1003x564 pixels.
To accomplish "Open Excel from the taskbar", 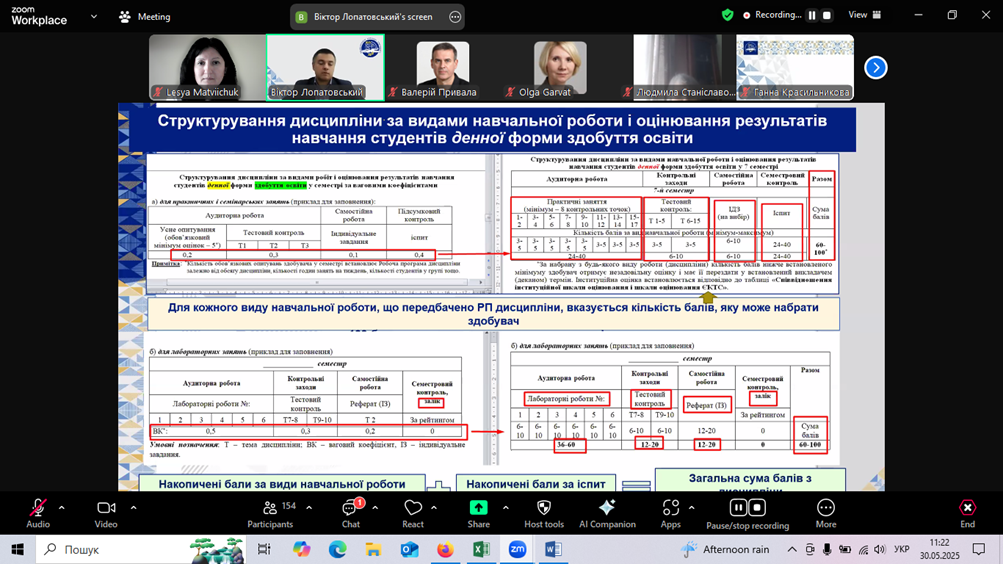I will click(481, 549).
